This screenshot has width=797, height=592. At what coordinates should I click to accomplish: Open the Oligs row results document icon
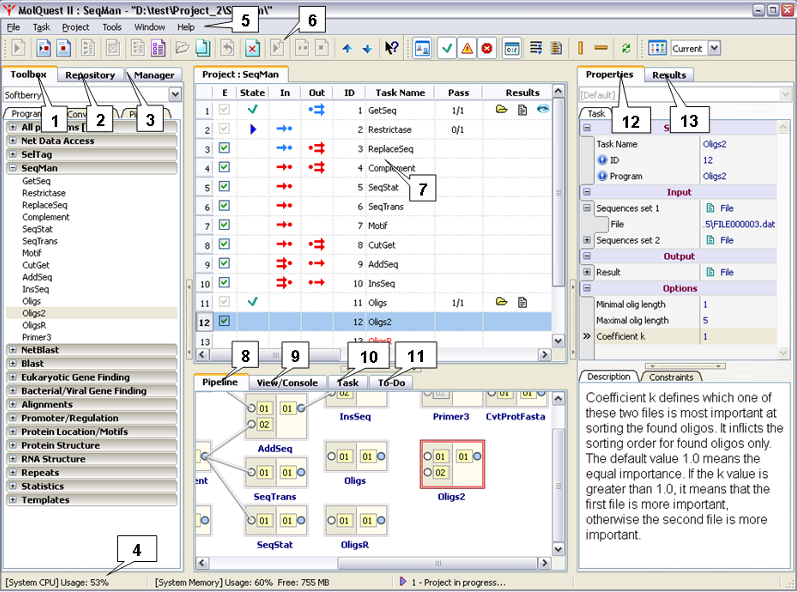tap(522, 303)
